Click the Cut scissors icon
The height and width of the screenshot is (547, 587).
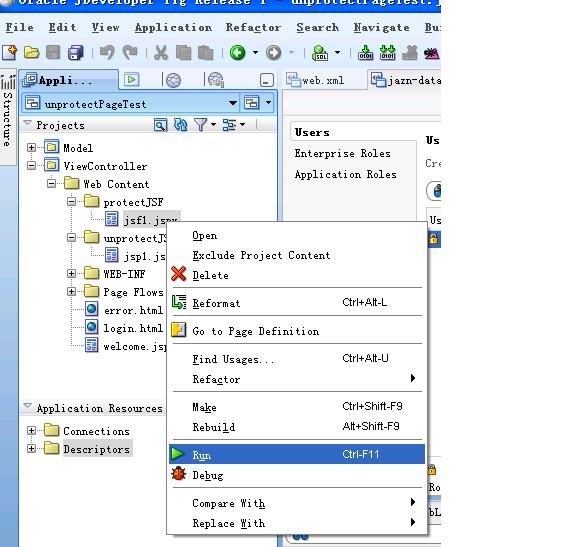tap(161, 52)
